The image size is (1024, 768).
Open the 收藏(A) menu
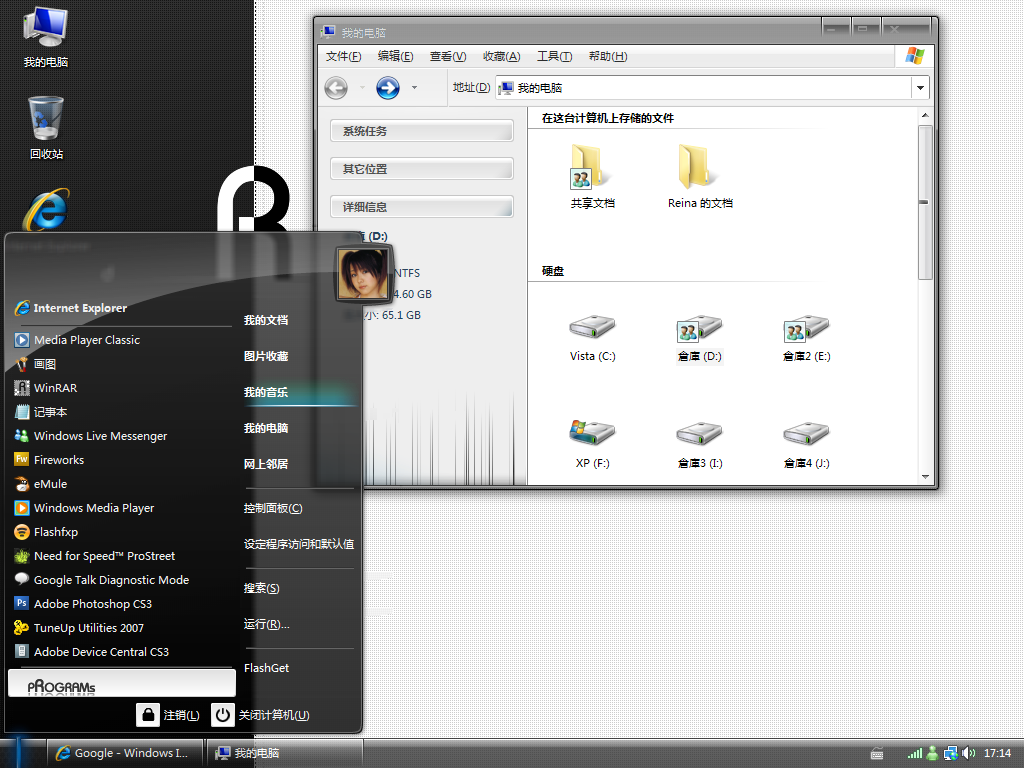coord(502,56)
